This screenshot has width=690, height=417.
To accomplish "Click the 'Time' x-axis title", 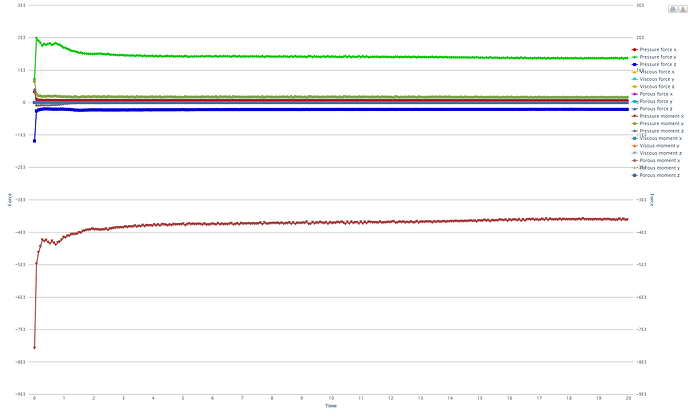I will pyautogui.click(x=331, y=406).
